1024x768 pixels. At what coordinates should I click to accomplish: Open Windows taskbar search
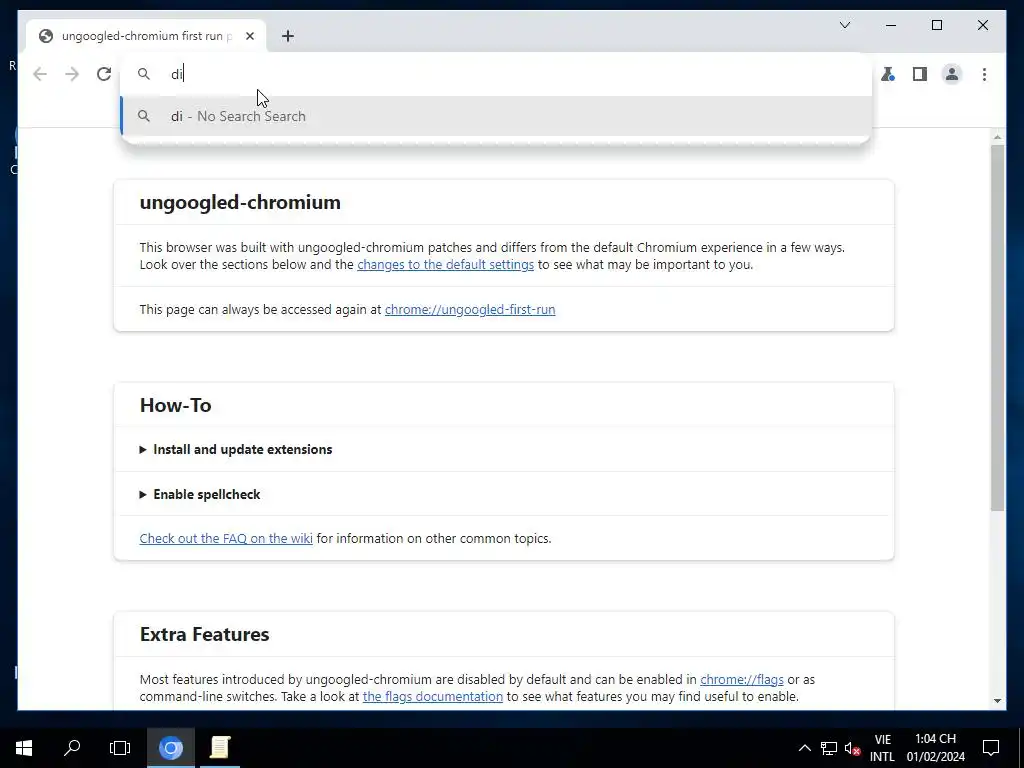click(x=72, y=748)
